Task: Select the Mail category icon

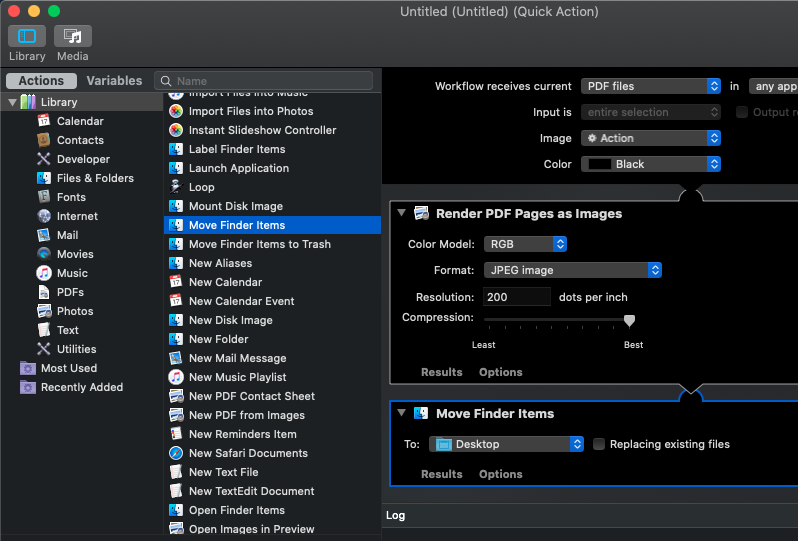Action: pos(44,235)
